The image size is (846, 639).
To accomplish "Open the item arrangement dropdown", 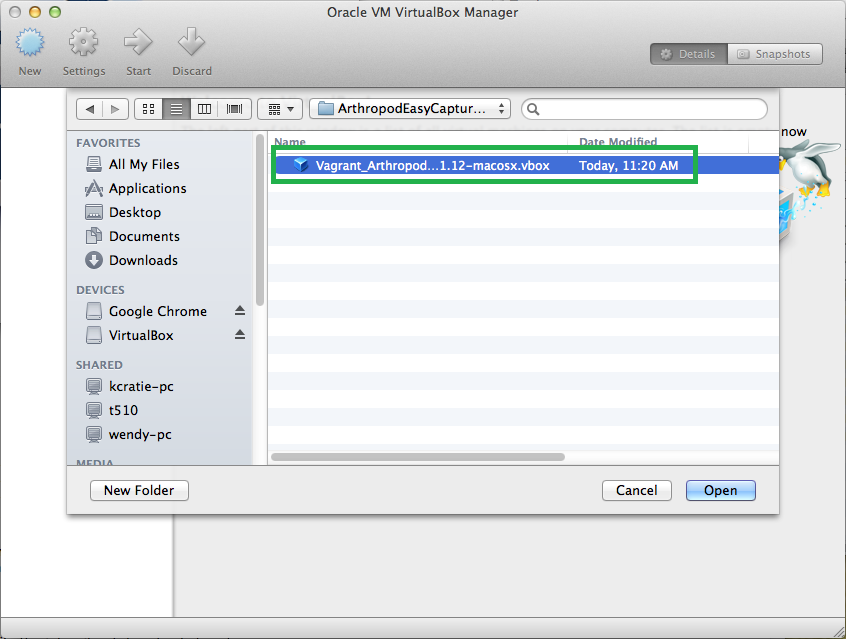I will coord(281,109).
